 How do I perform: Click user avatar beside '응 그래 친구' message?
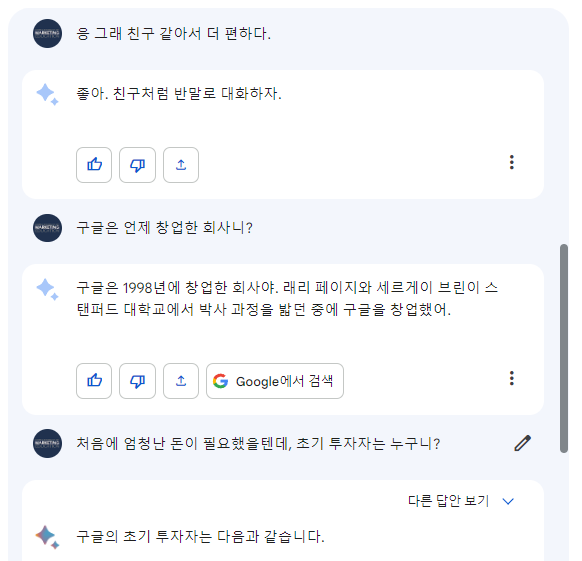pyautogui.click(x=48, y=33)
